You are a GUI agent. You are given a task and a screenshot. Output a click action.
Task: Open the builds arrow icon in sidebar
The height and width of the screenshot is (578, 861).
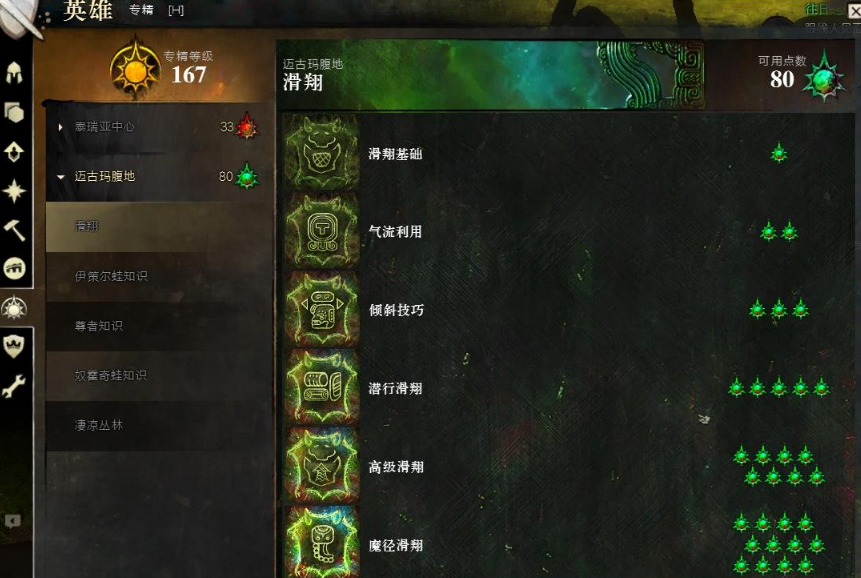(14, 152)
